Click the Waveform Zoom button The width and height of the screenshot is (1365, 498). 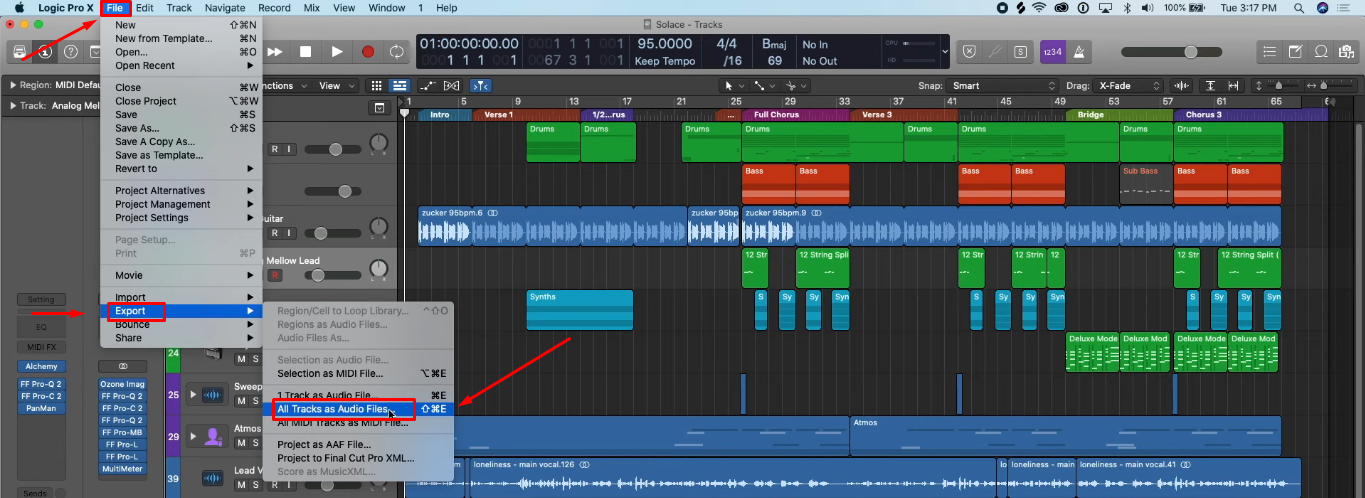point(1182,86)
